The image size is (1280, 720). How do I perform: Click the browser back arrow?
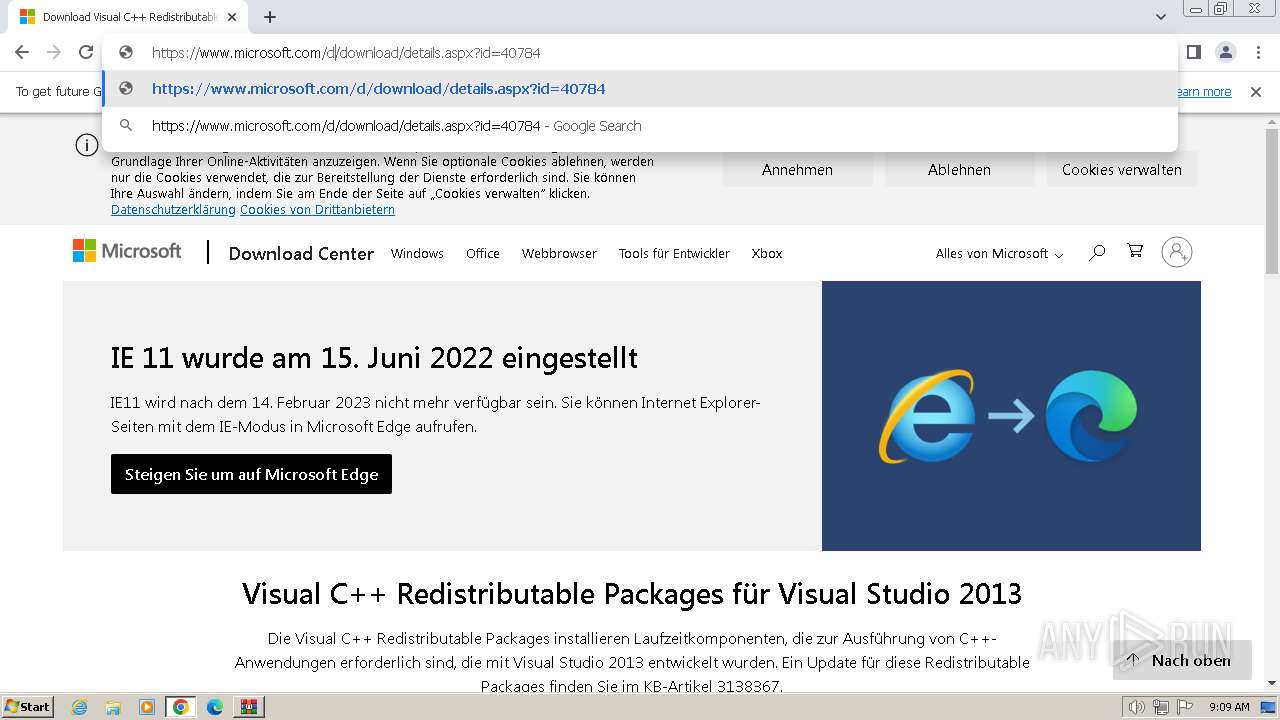[x=22, y=52]
